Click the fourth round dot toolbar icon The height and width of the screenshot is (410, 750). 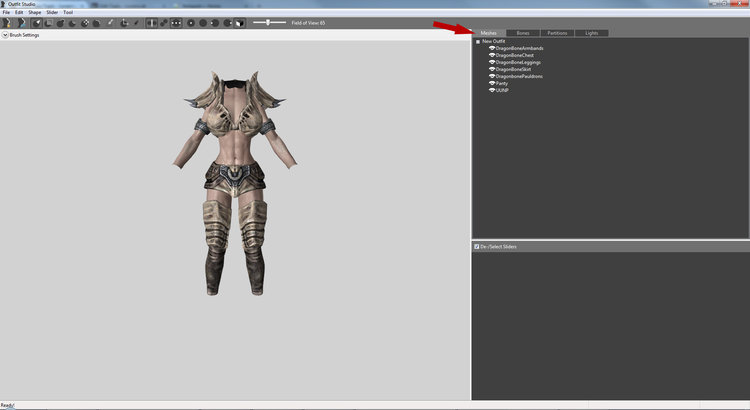(227, 23)
